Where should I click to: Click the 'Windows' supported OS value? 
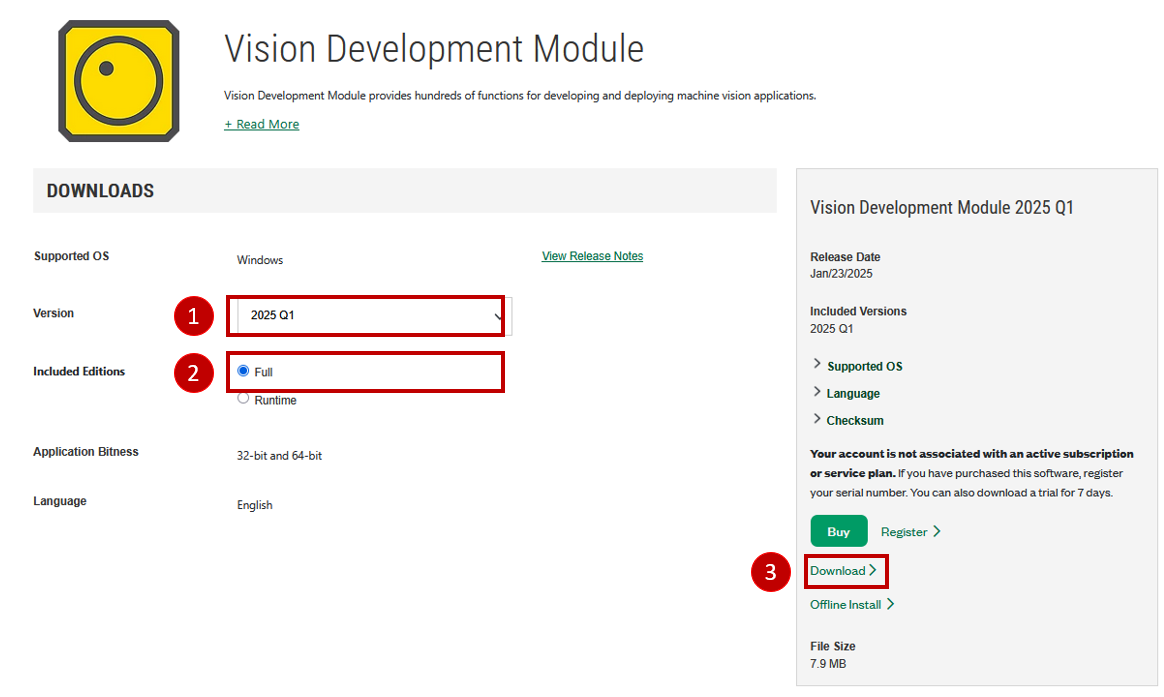pyautogui.click(x=260, y=260)
